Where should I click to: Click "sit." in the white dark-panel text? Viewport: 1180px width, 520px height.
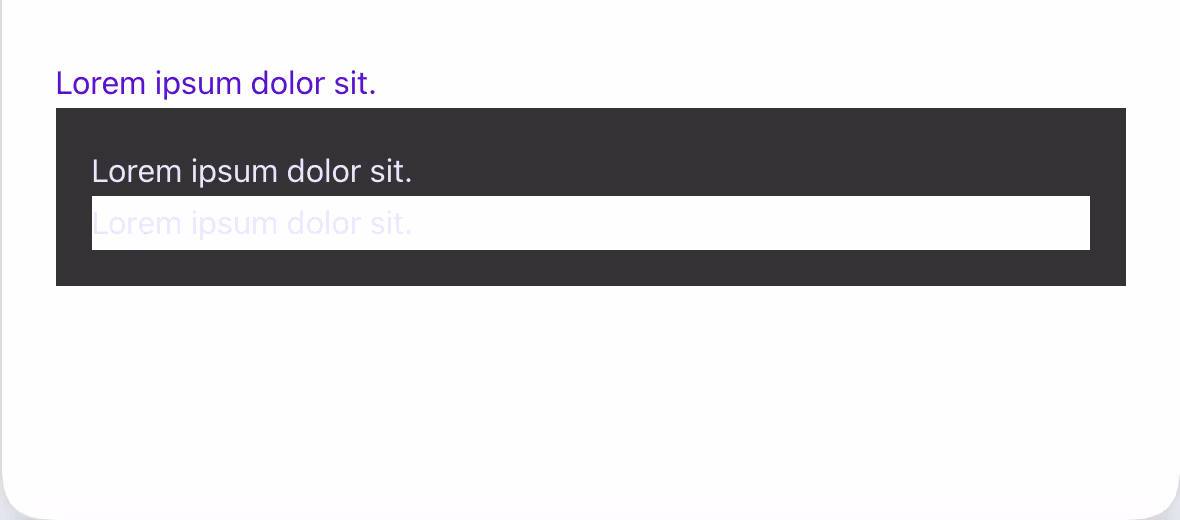pyautogui.click(x=390, y=172)
